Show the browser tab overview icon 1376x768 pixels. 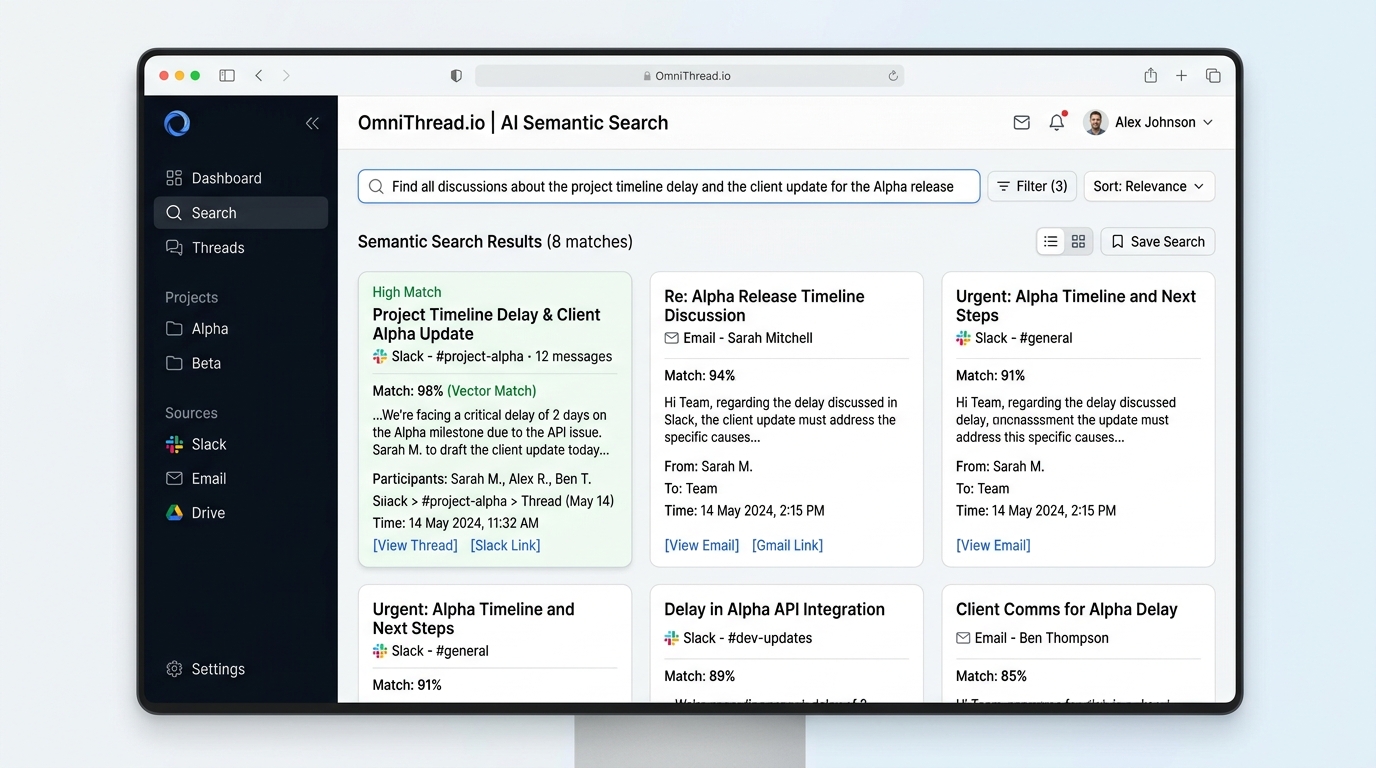tap(1213, 76)
